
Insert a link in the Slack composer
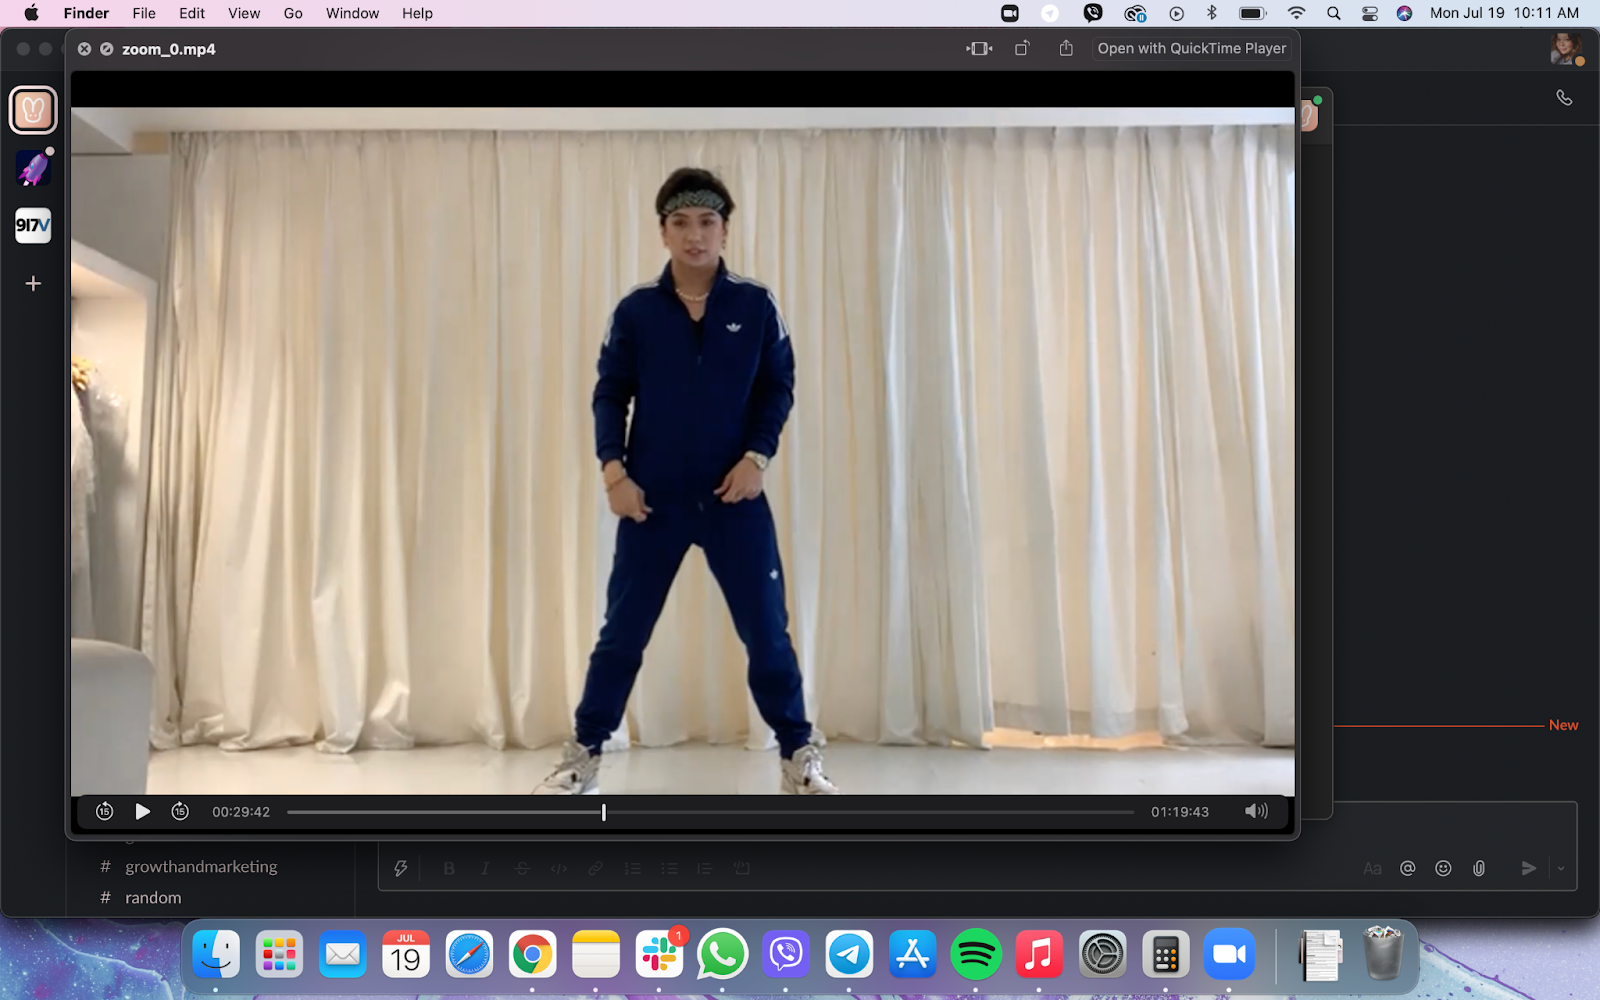coord(595,868)
